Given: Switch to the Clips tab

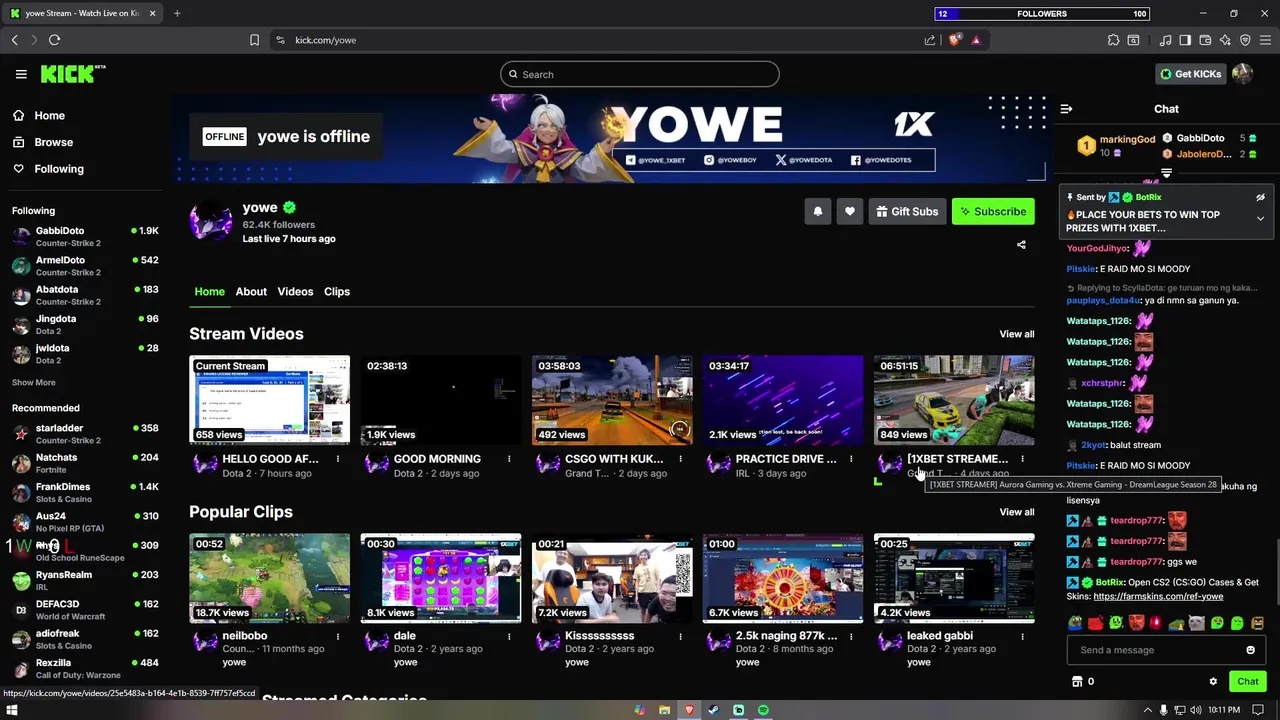Looking at the screenshot, I should pos(337,291).
